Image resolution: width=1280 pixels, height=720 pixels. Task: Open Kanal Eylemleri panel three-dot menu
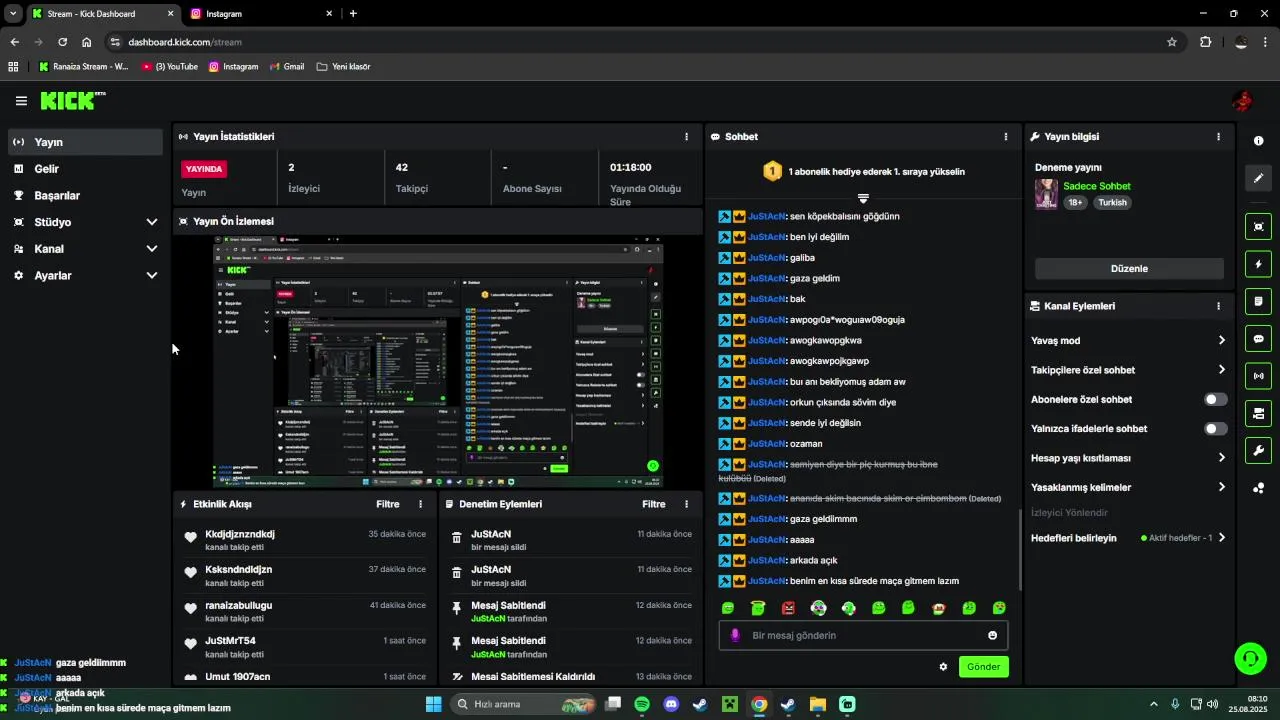tap(1218, 306)
